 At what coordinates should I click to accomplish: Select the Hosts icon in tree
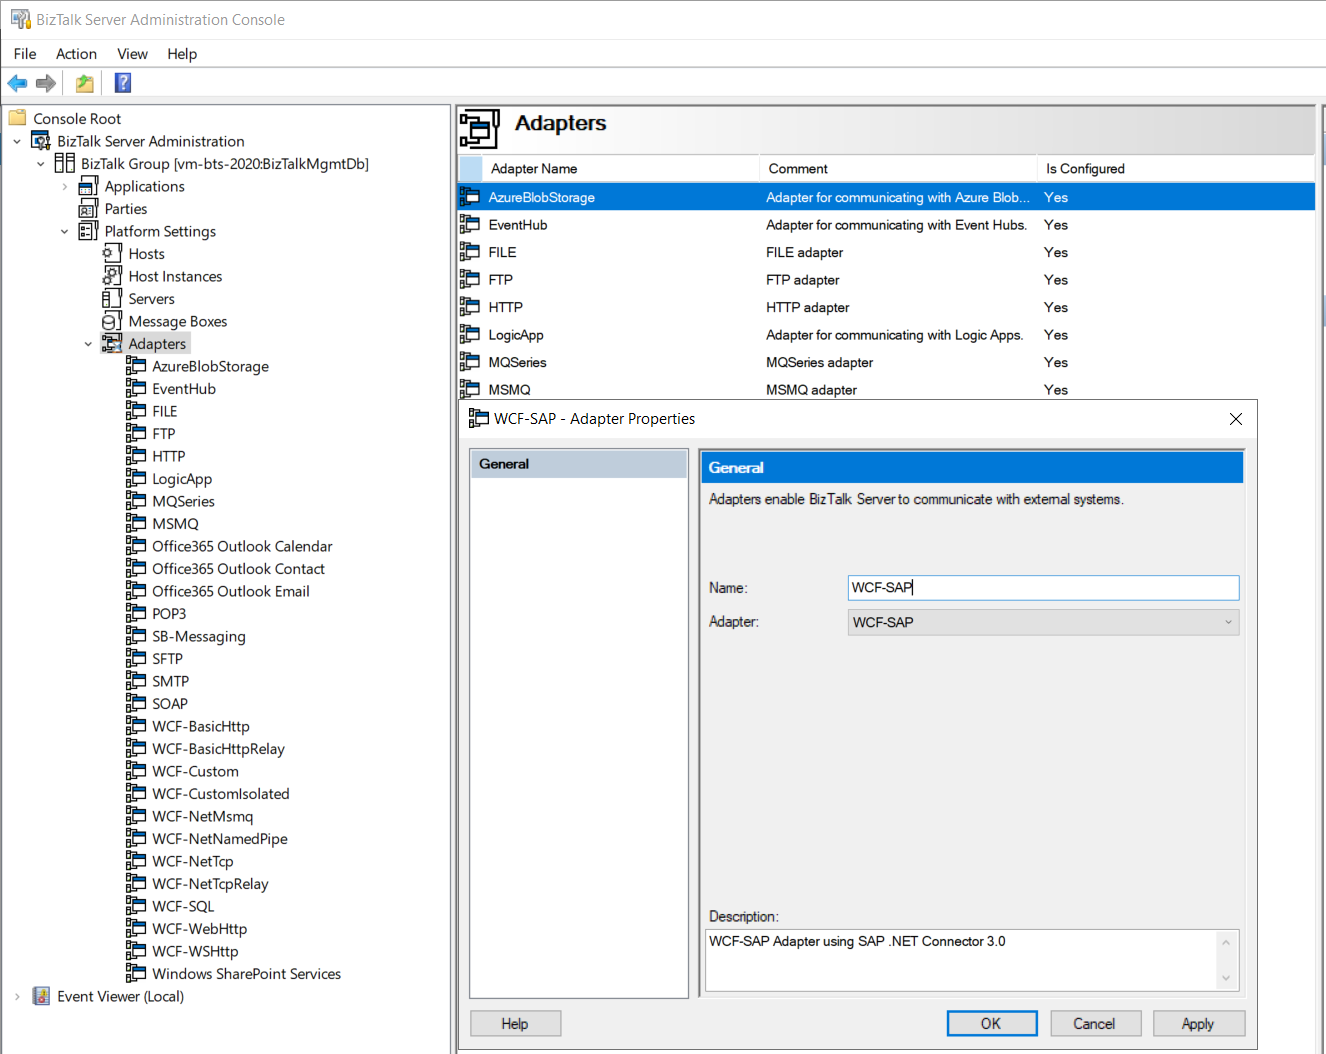click(112, 253)
